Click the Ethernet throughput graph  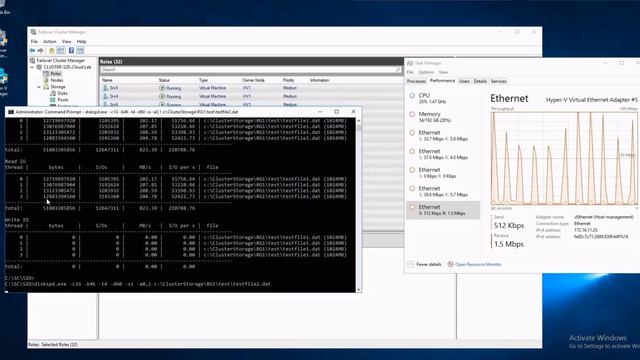click(564, 158)
